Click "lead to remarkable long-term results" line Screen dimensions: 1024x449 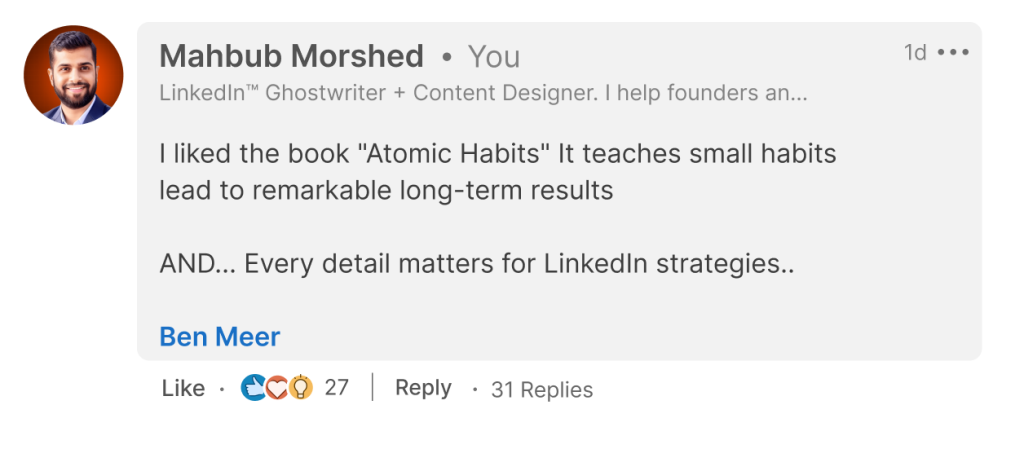pyautogui.click(x=387, y=191)
